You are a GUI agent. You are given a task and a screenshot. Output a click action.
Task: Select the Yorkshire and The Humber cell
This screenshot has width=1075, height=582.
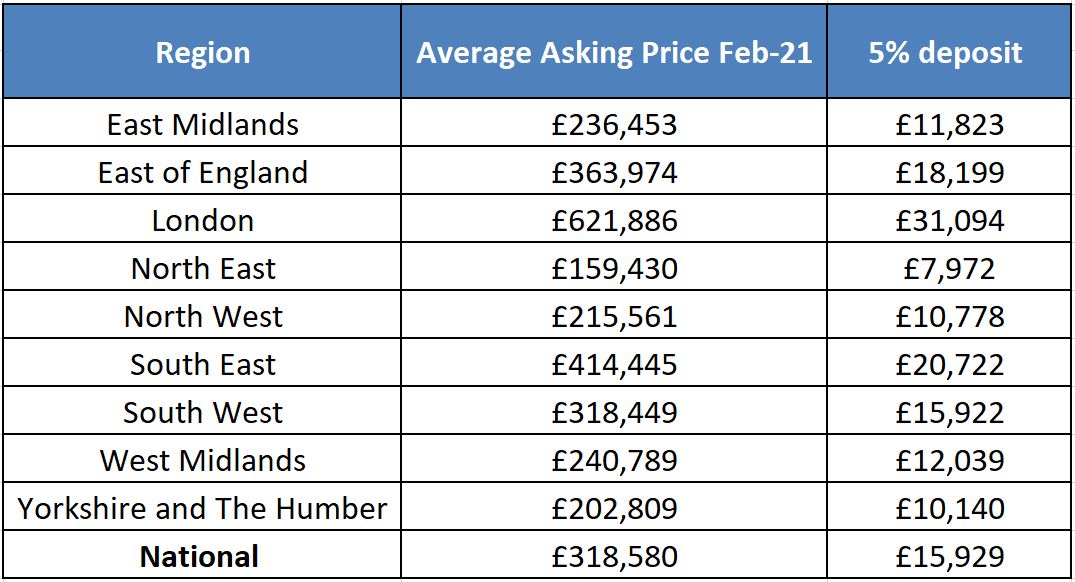click(x=203, y=509)
